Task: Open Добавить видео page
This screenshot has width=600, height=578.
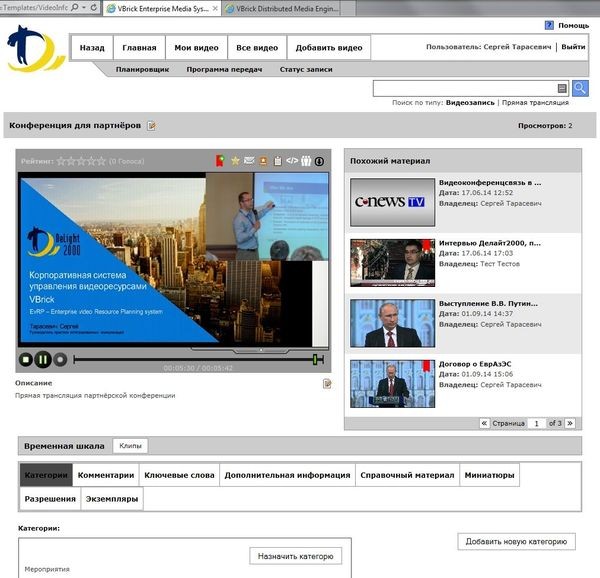Action: [329, 48]
